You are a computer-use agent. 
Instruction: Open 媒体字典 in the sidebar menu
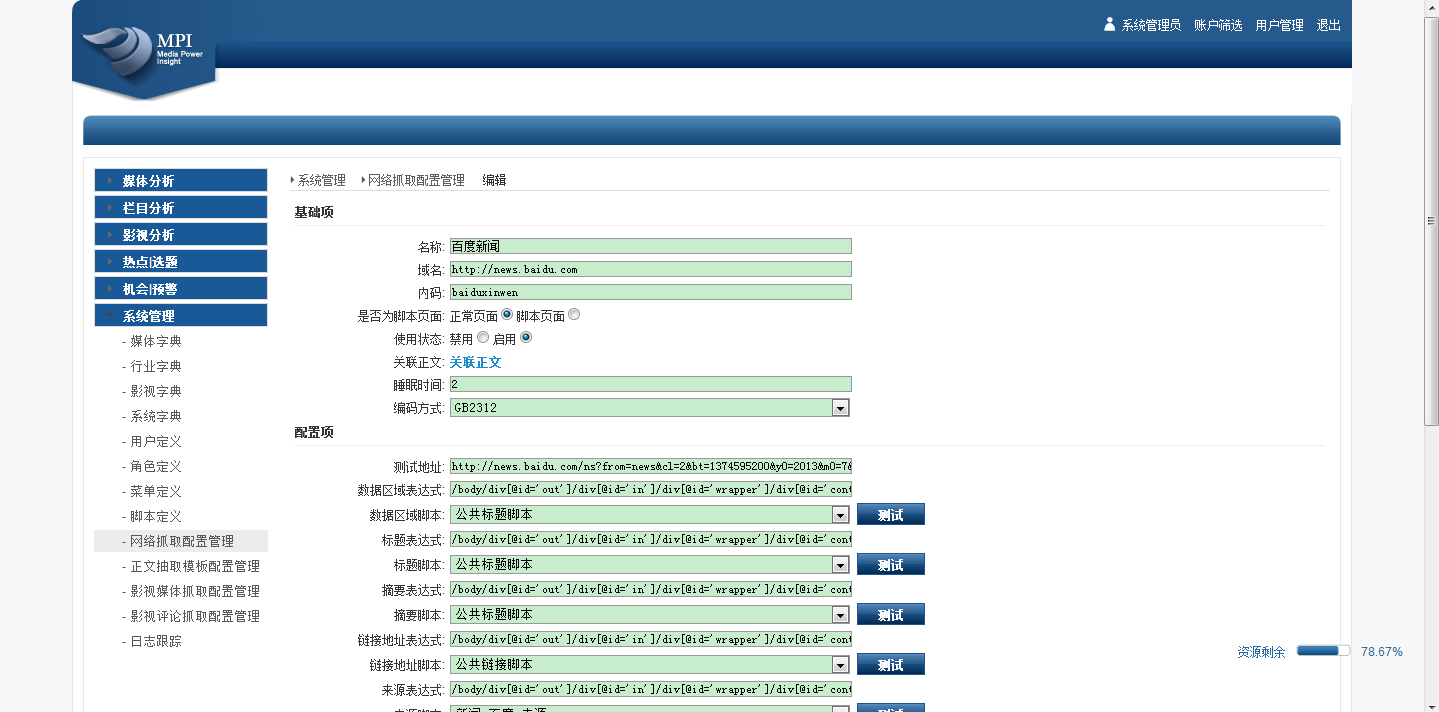click(x=155, y=341)
